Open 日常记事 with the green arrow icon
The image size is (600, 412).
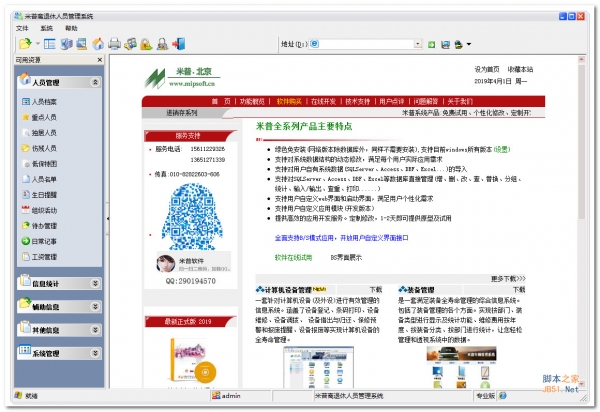(39, 241)
